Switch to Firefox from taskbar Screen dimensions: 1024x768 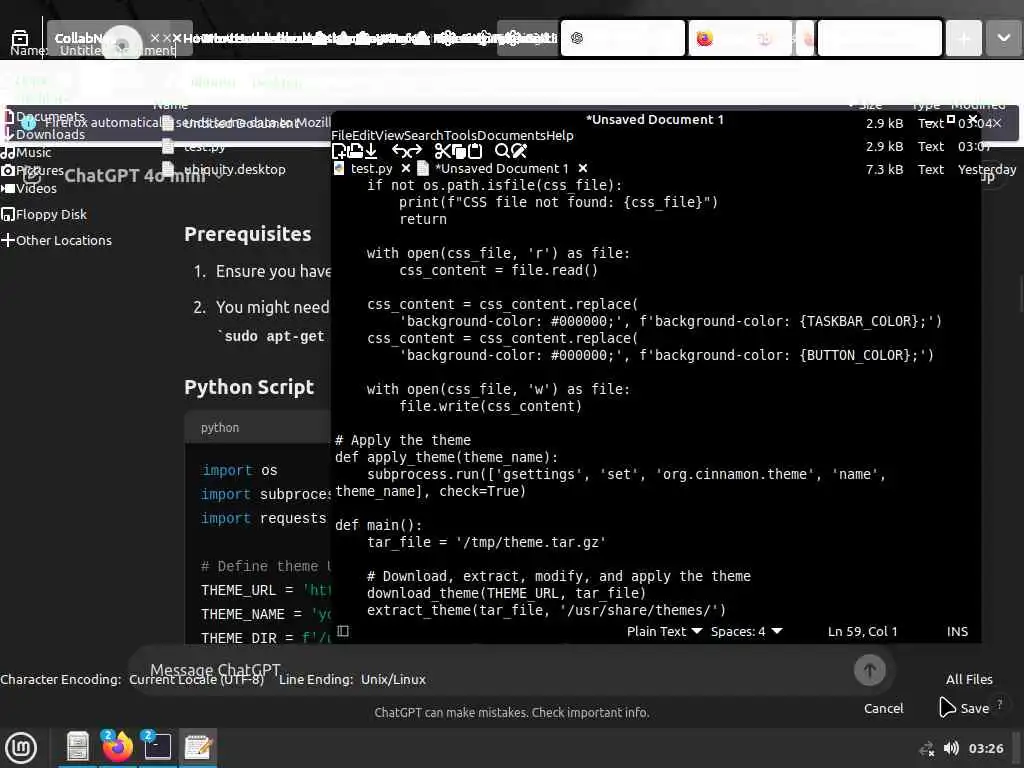coord(118,746)
